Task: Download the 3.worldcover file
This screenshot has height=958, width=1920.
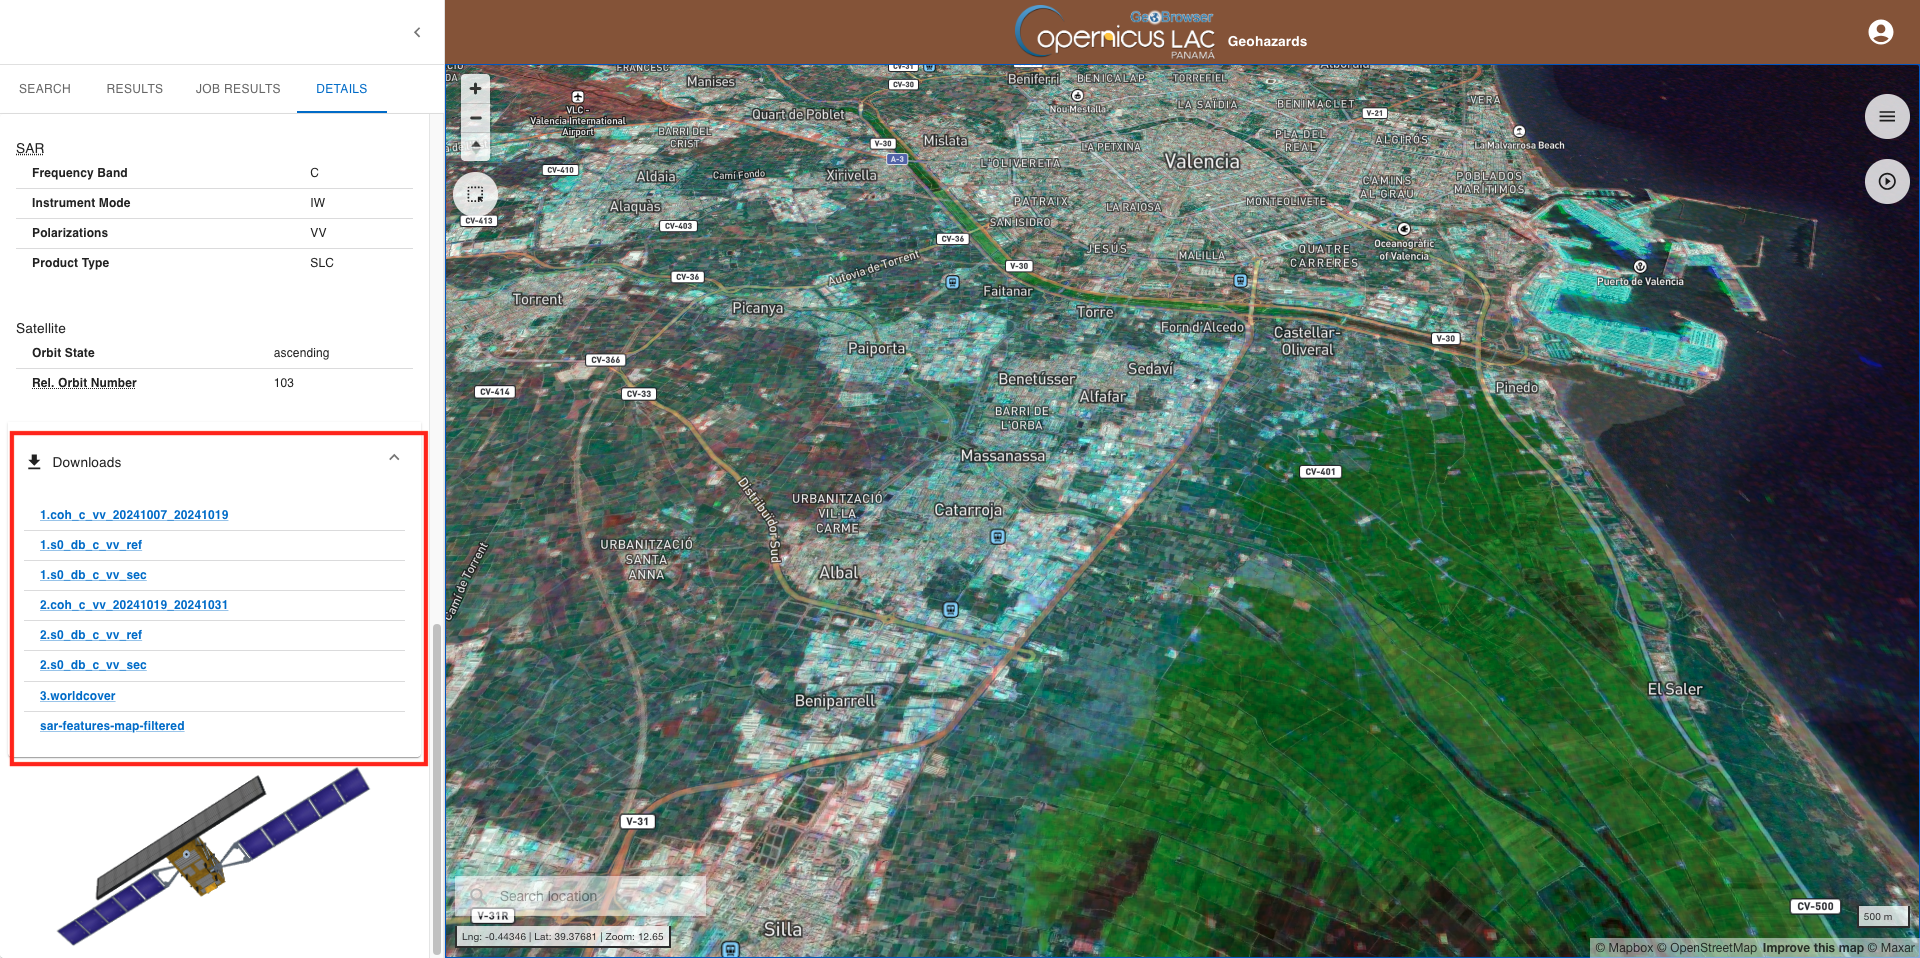Action: coord(77,696)
